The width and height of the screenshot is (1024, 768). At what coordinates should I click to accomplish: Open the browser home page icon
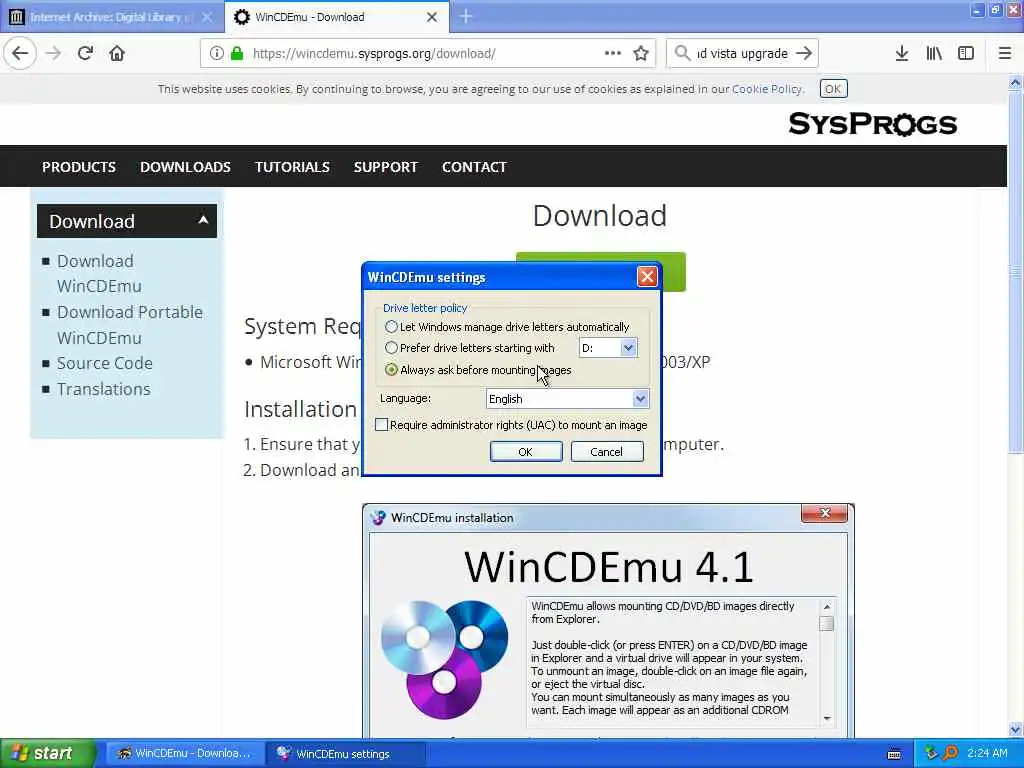(x=117, y=53)
